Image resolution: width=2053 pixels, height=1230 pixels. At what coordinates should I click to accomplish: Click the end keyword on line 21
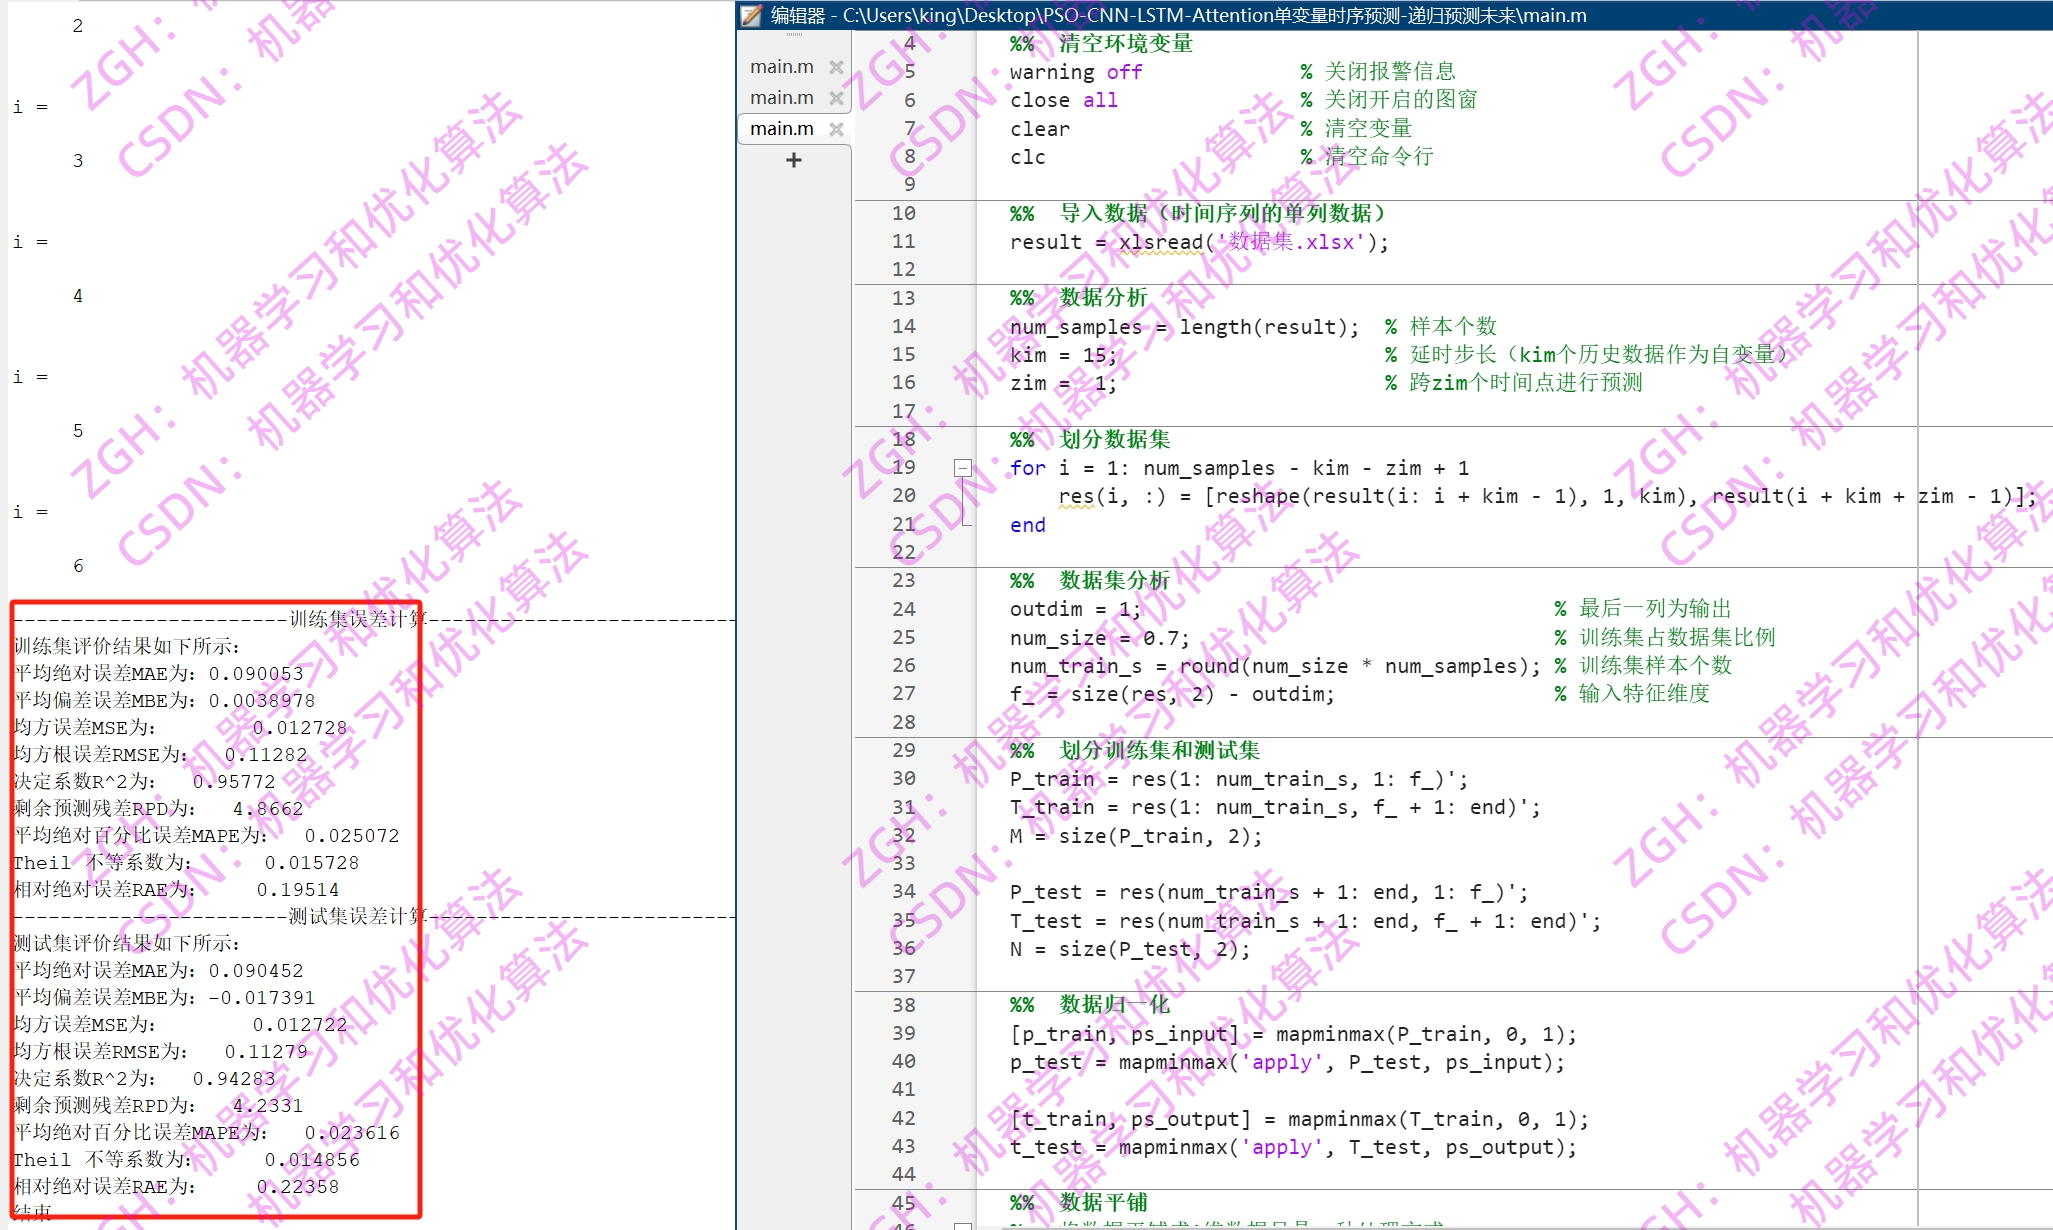point(1026,524)
